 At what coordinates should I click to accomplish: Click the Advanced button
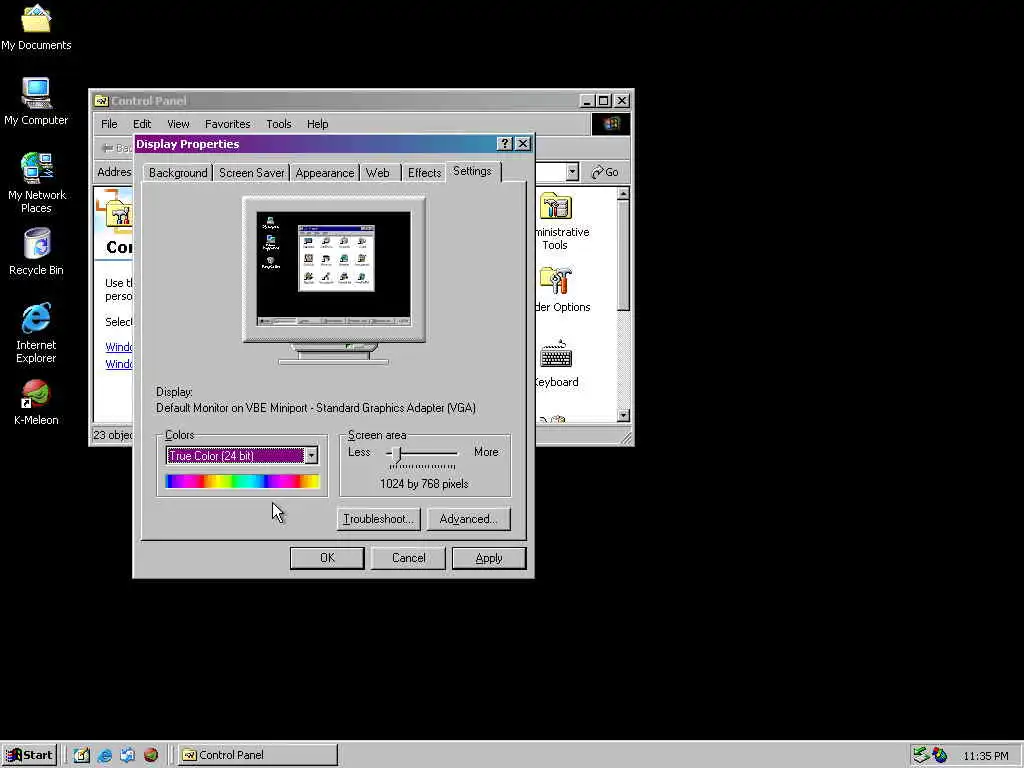(x=468, y=519)
